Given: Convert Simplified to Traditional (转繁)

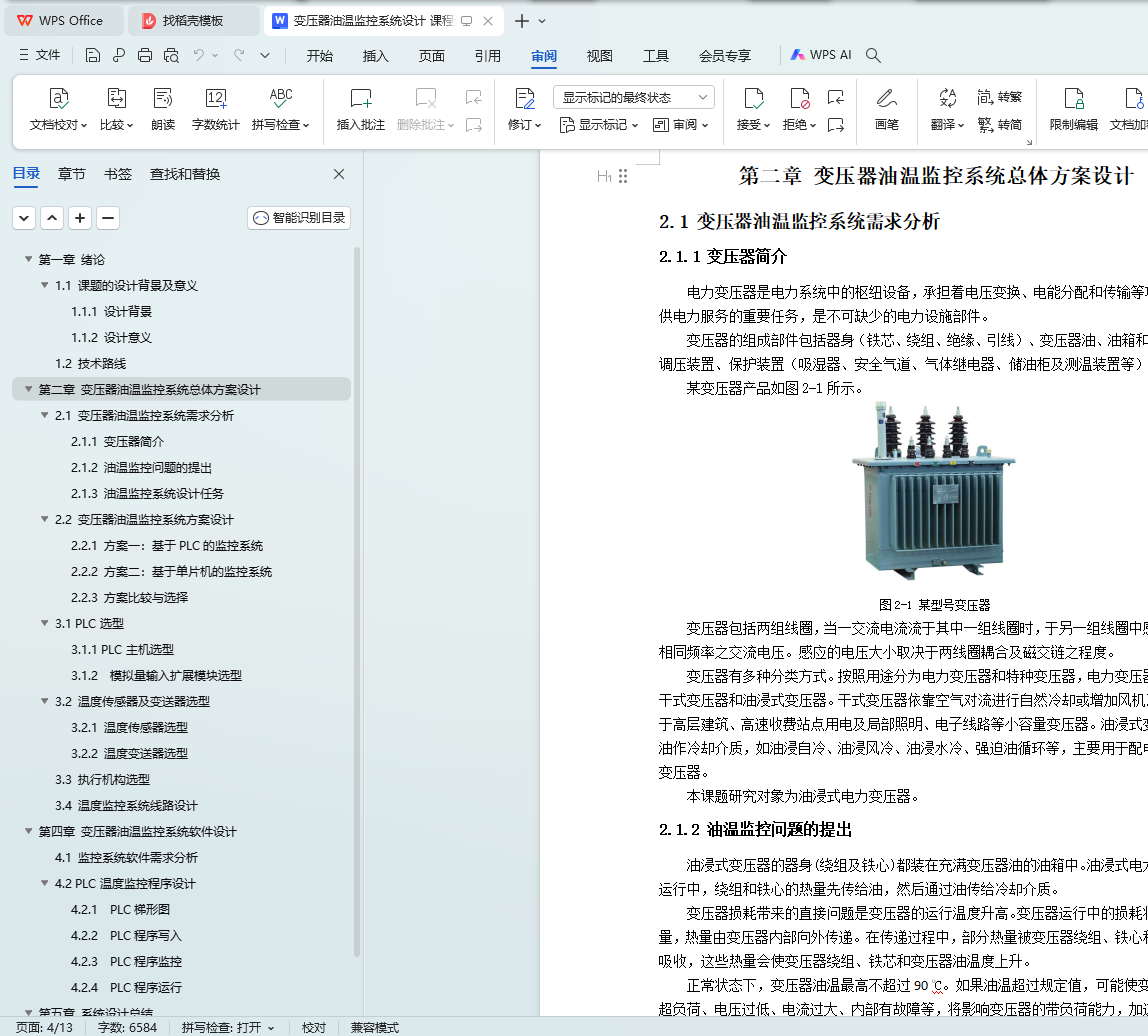Looking at the screenshot, I should (1000, 97).
